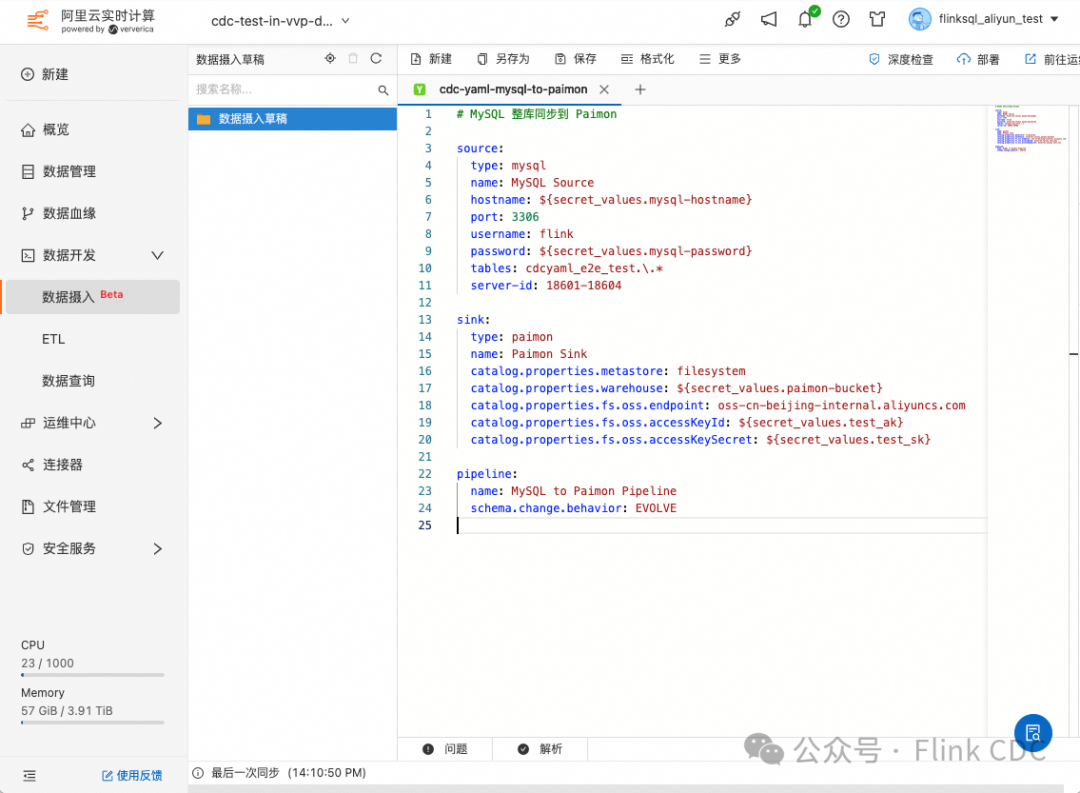The width and height of the screenshot is (1080, 793).
Task: Click the t-shirt theme icon
Action: (877, 19)
